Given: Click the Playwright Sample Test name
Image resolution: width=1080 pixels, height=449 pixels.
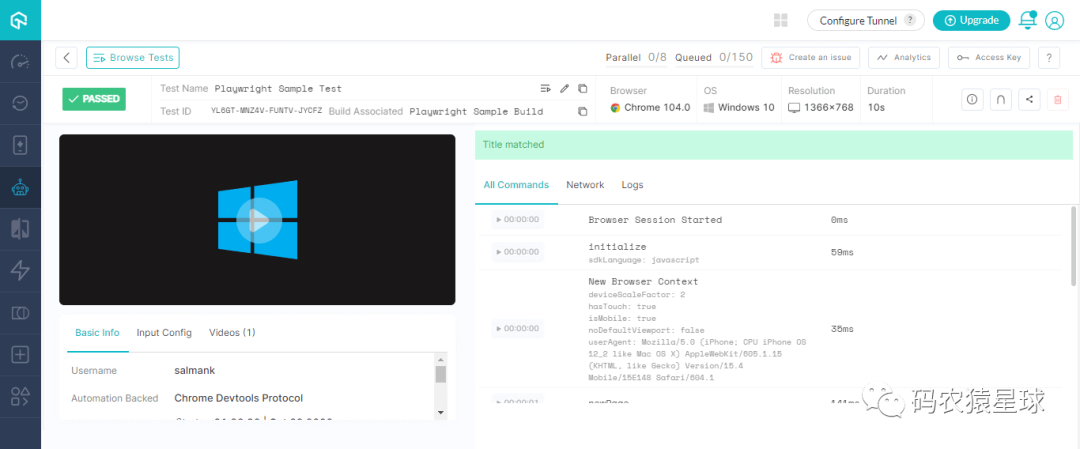Looking at the screenshot, I should (278, 88).
